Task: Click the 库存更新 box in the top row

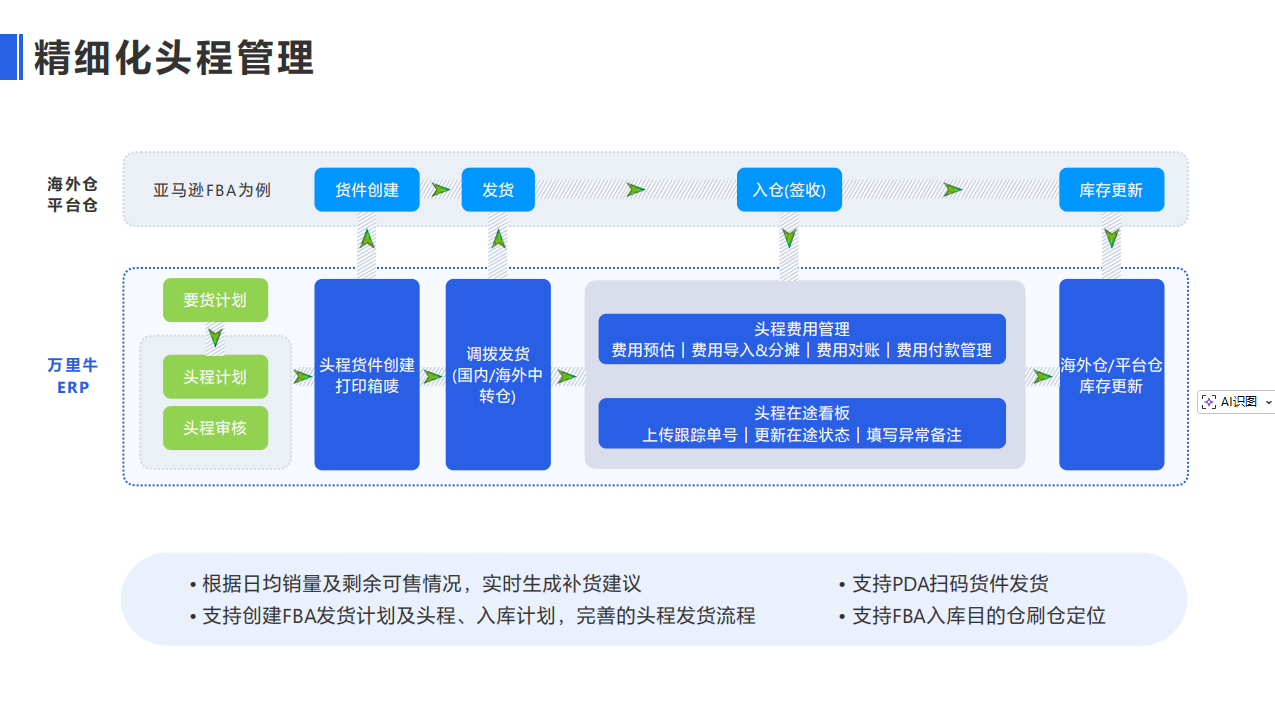Action: tap(1111, 190)
